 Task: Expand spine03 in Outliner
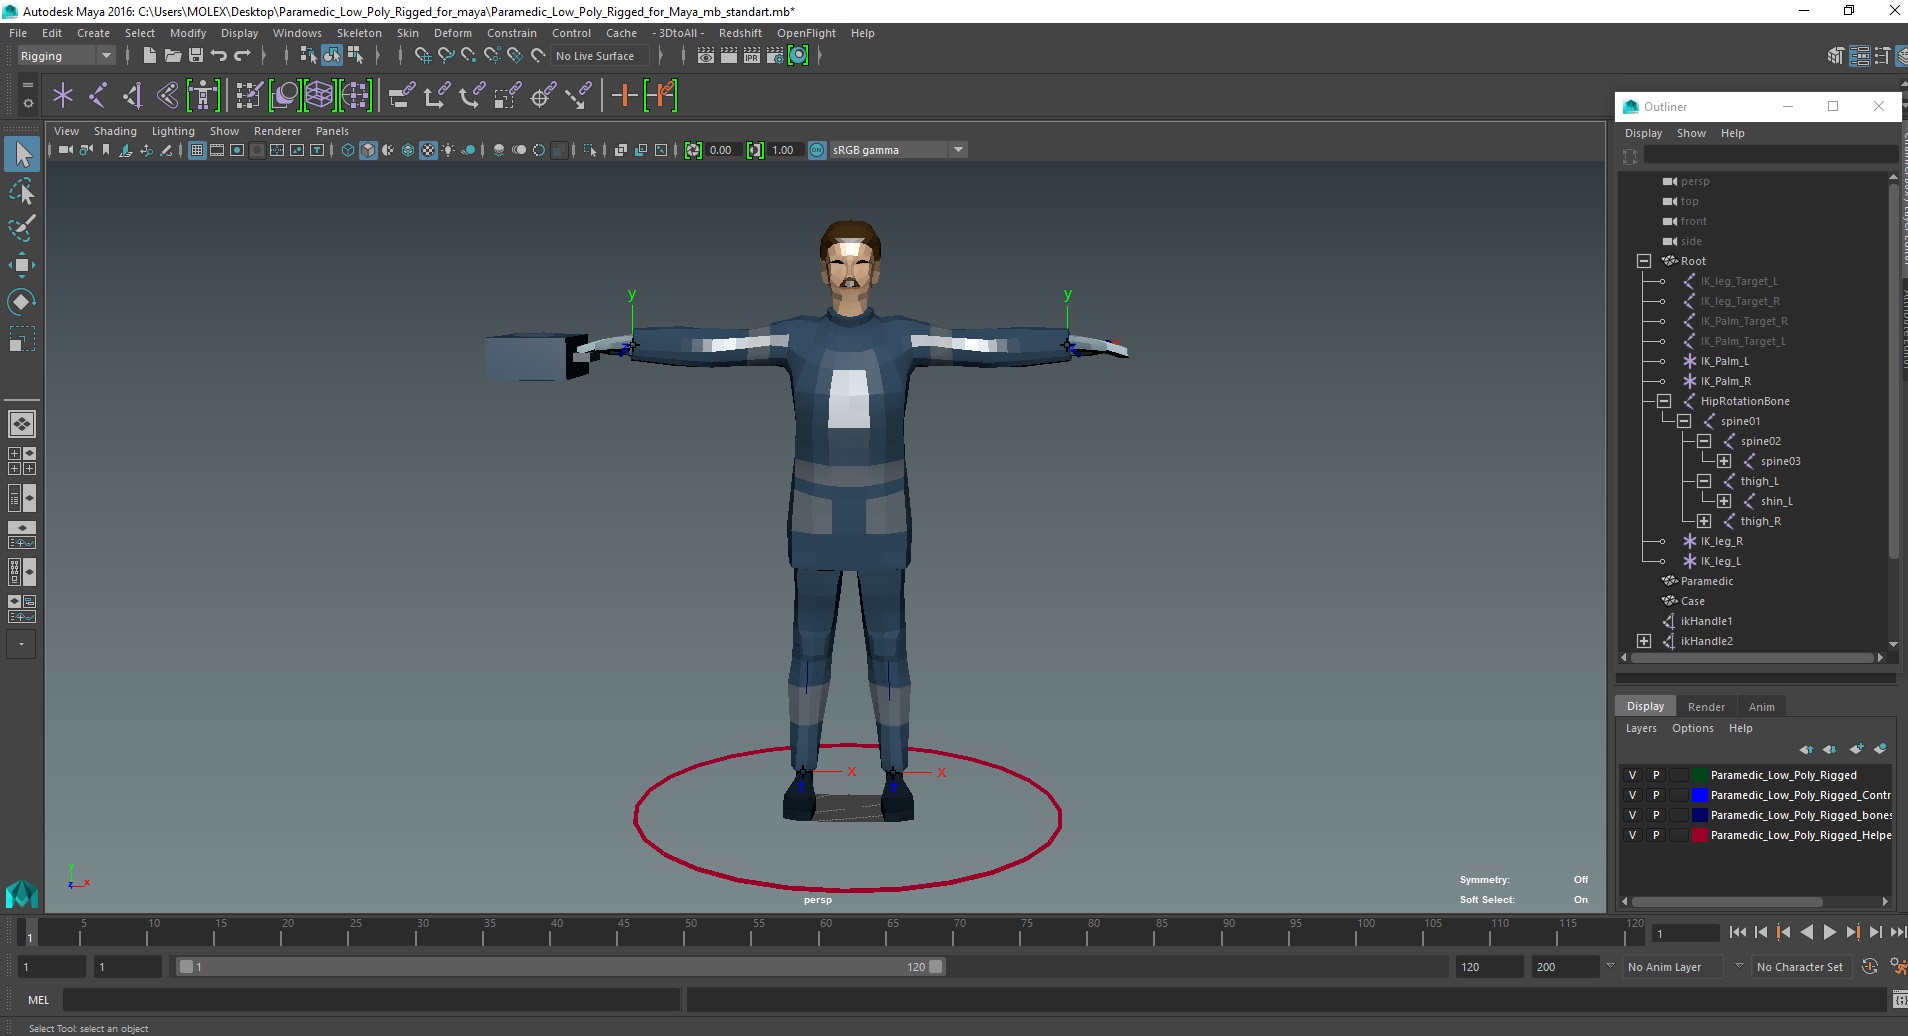pos(1724,461)
